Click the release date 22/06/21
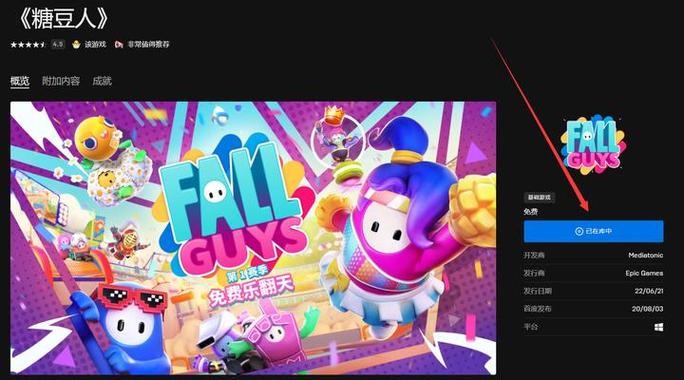 pos(649,291)
